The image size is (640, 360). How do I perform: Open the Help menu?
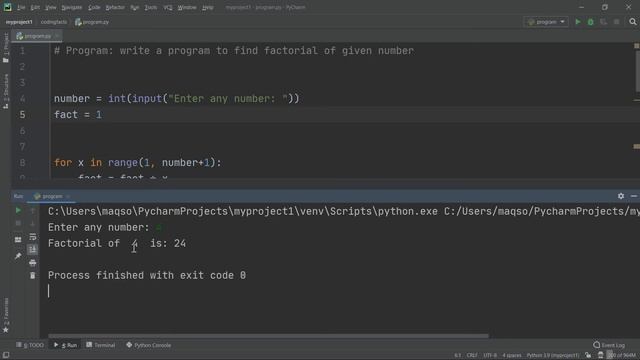coord(208,7)
